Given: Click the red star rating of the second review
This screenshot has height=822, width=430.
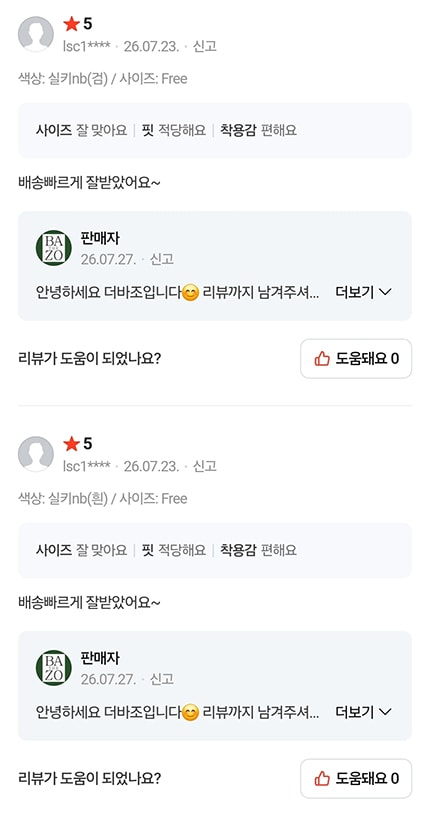Looking at the screenshot, I should (71, 444).
